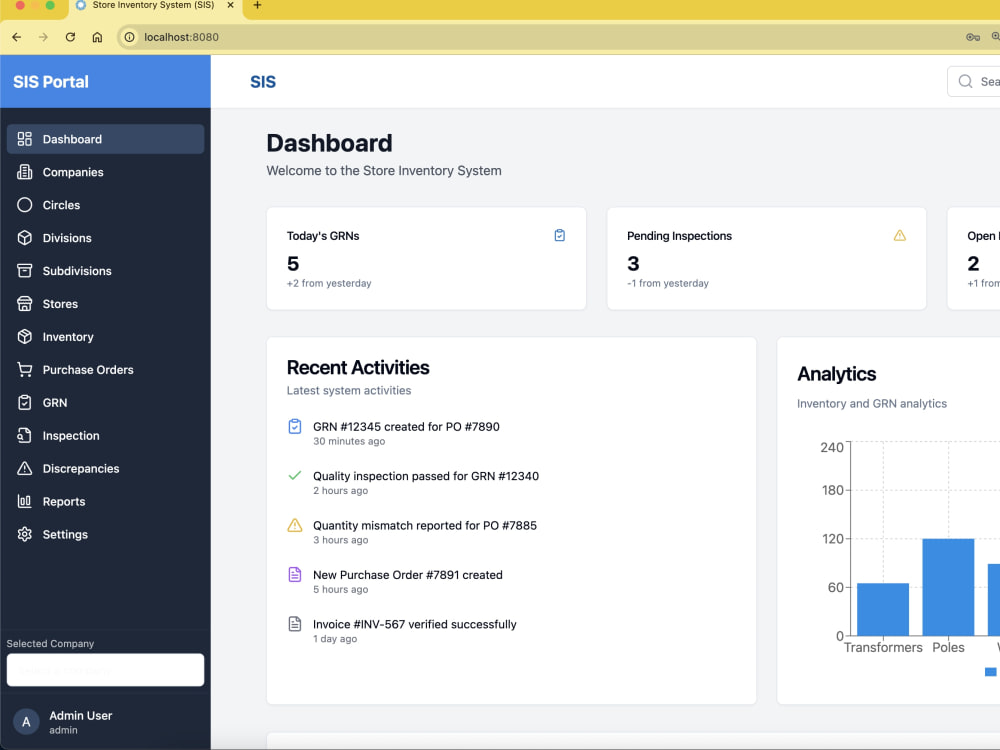This screenshot has width=1000, height=750.
Task: Click the Today's GRNs clipboard icon
Action: pos(559,235)
